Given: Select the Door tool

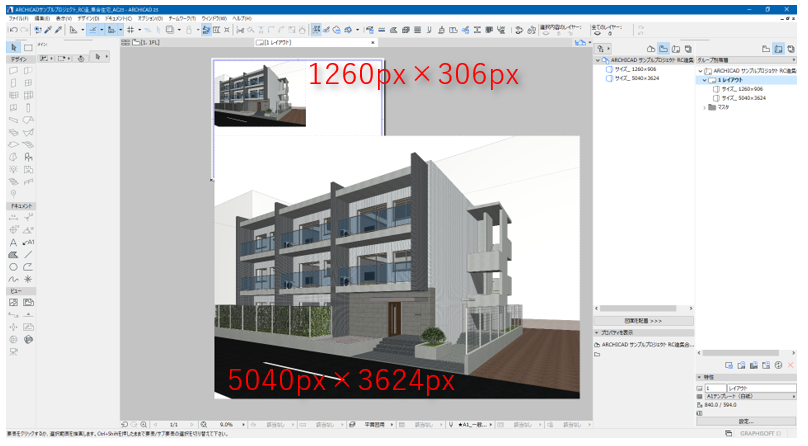Looking at the screenshot, I should (13, 83).
